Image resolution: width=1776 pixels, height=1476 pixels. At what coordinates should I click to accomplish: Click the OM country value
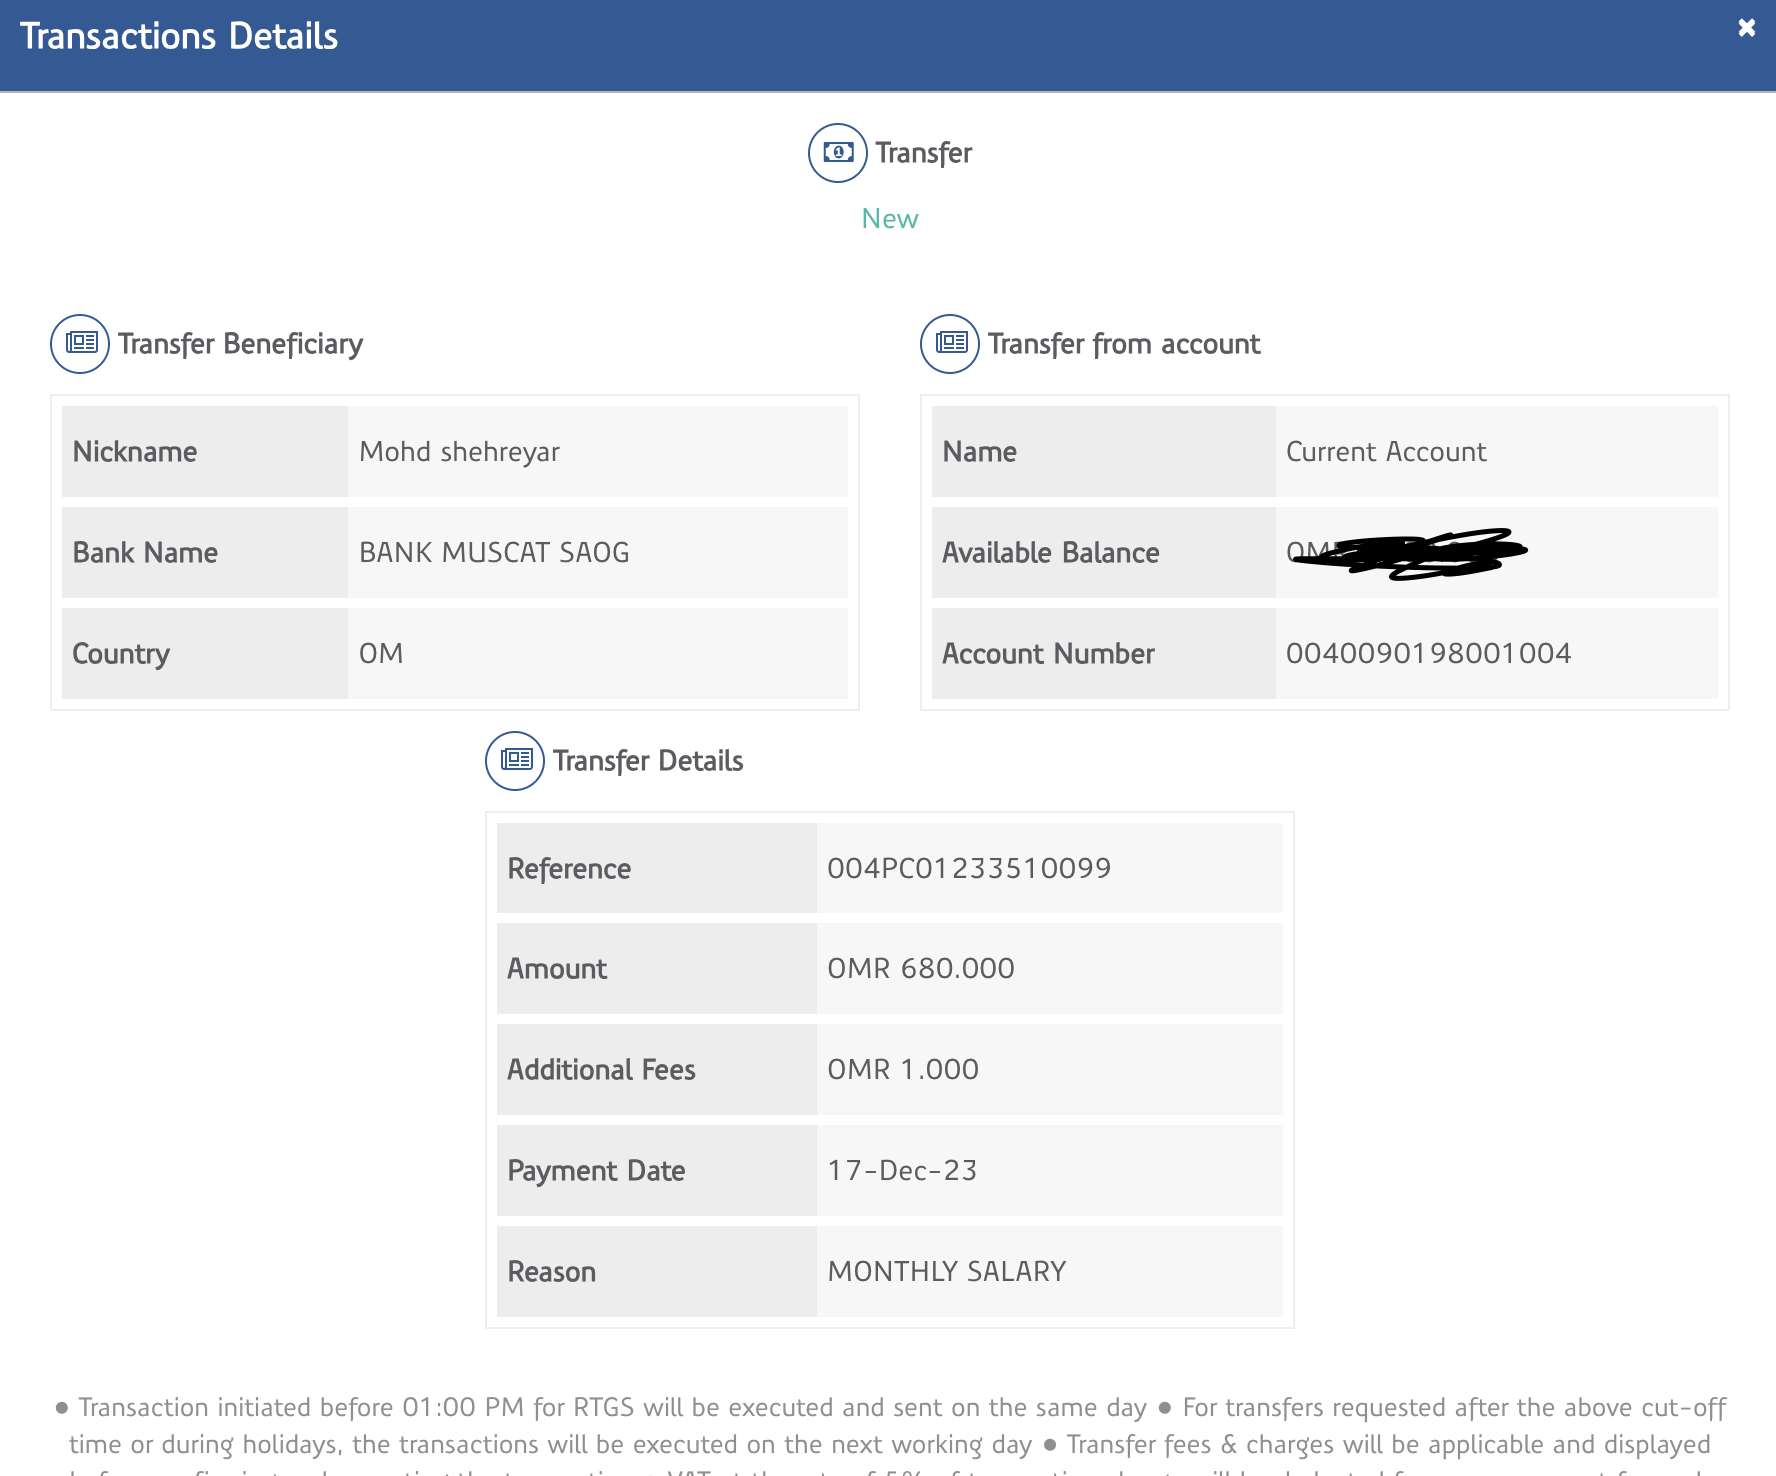[x=381, y=654]
